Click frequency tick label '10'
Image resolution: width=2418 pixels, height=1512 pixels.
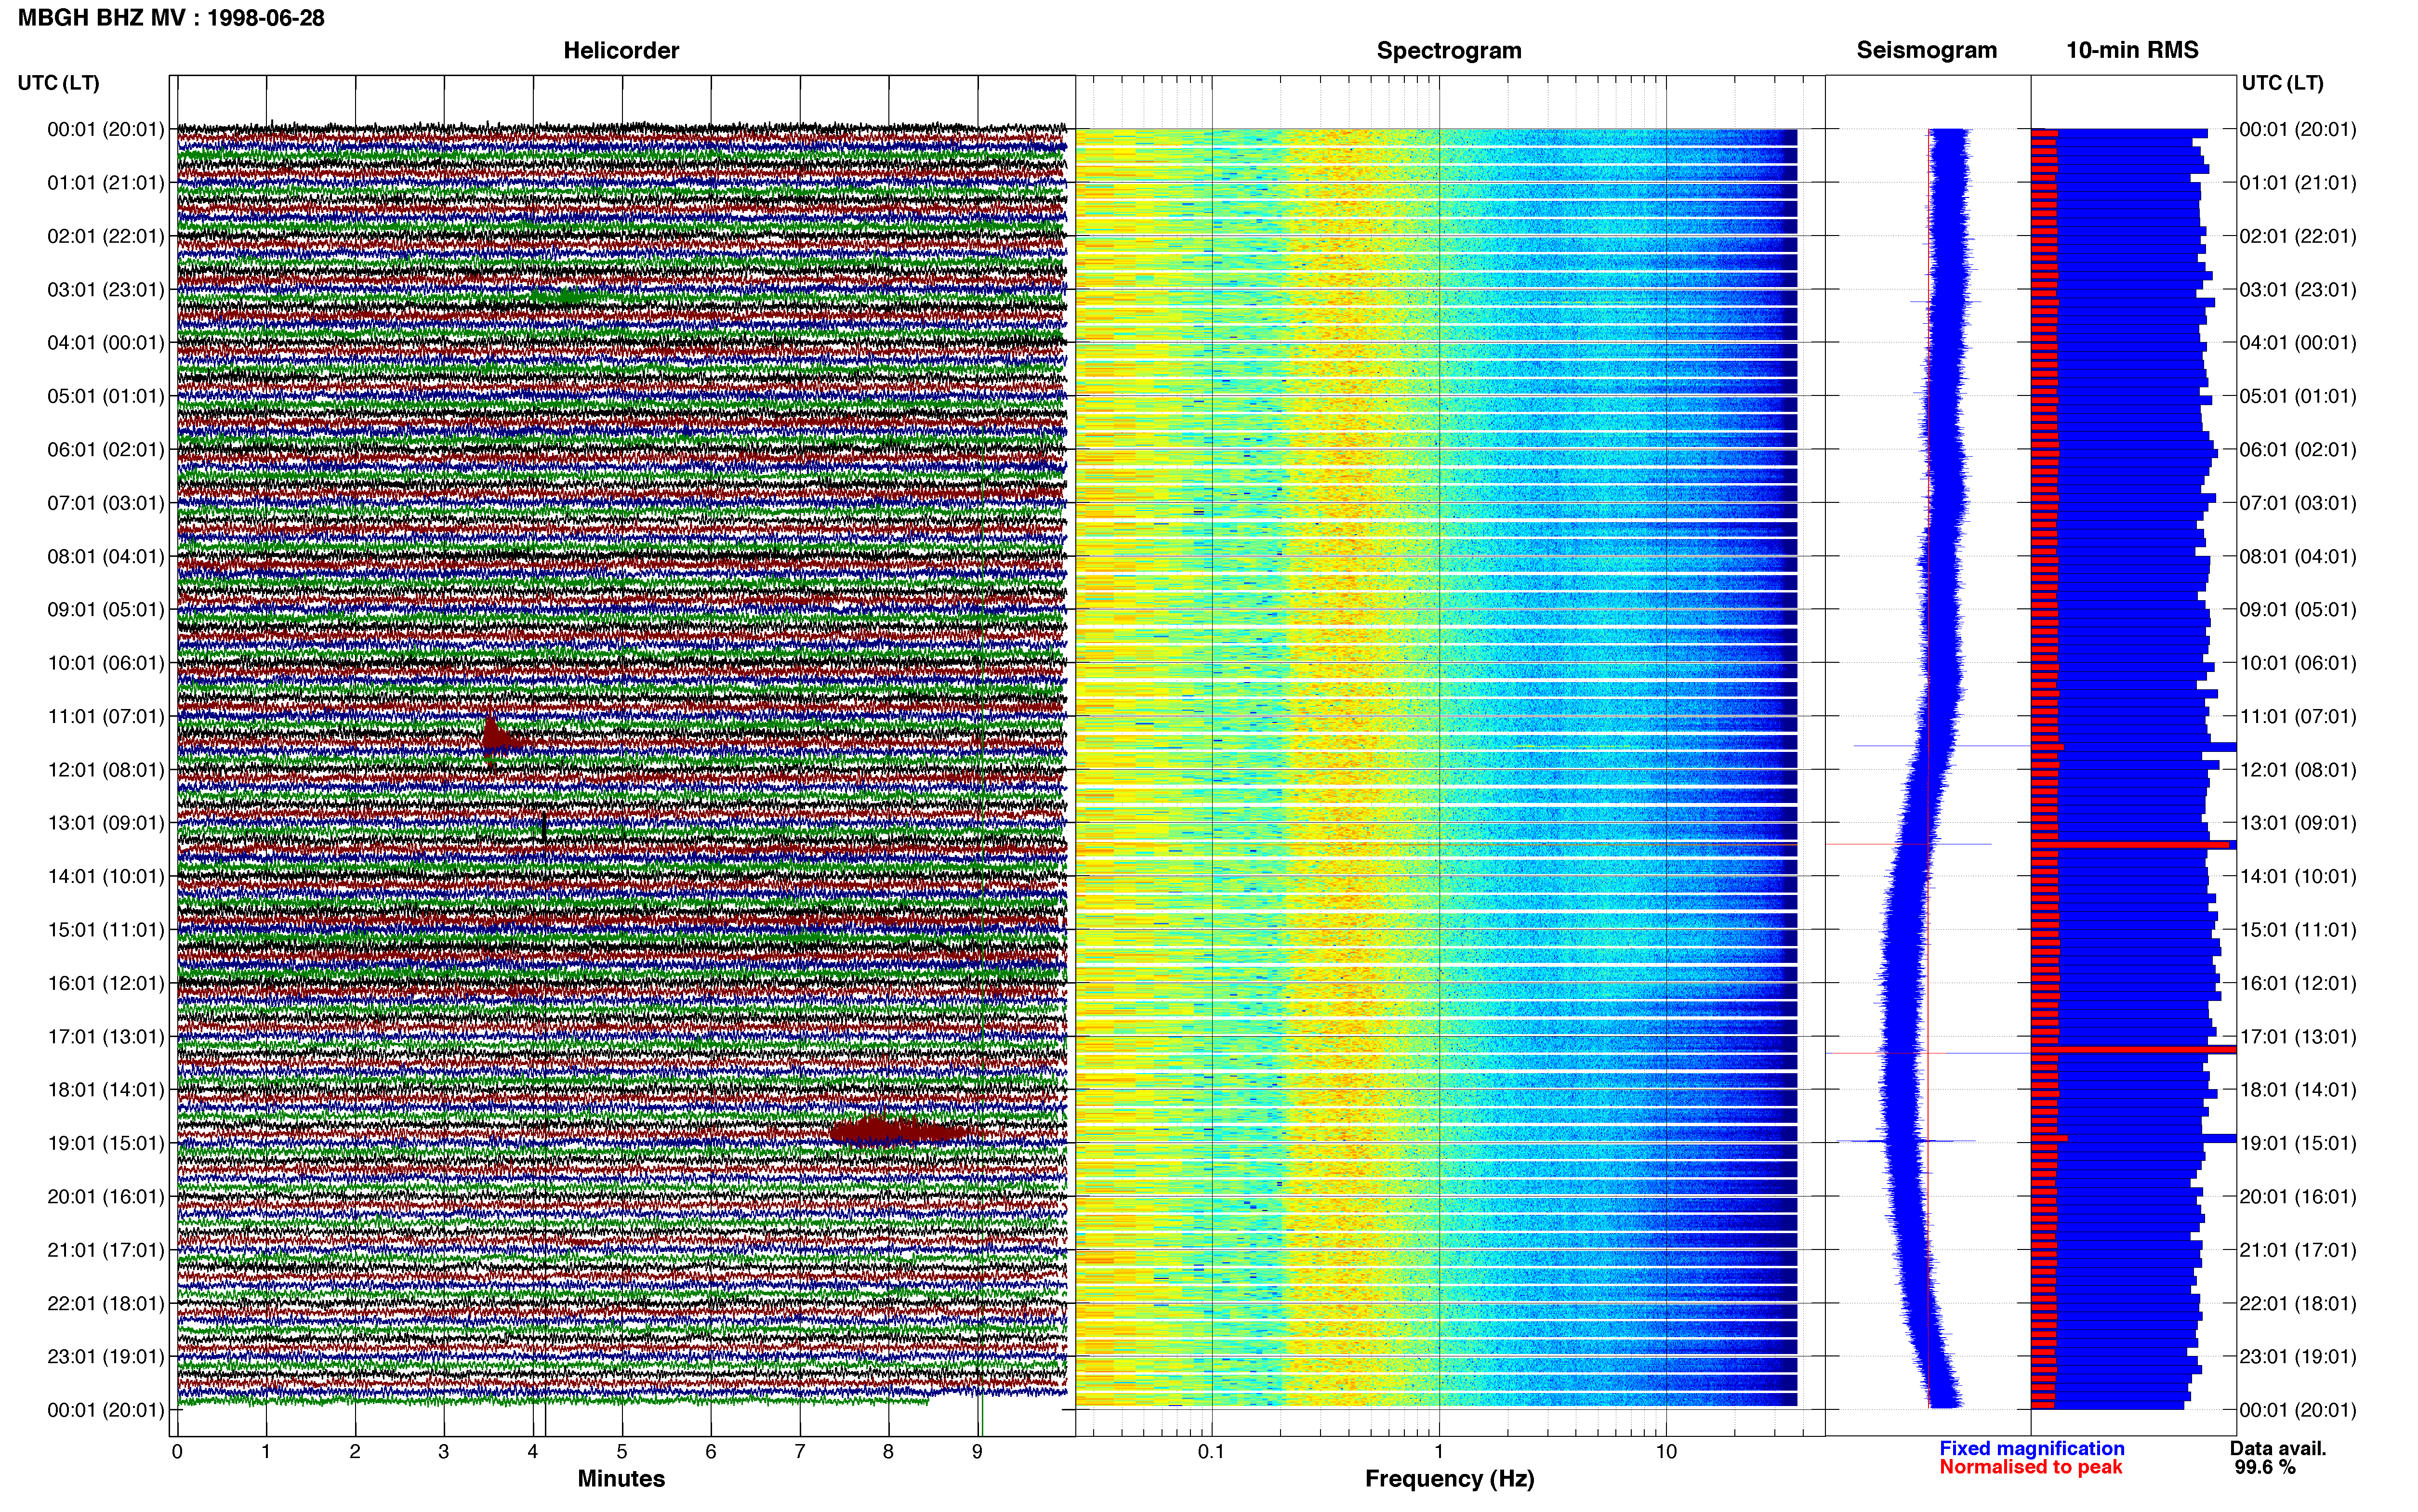(1666, 1452)
